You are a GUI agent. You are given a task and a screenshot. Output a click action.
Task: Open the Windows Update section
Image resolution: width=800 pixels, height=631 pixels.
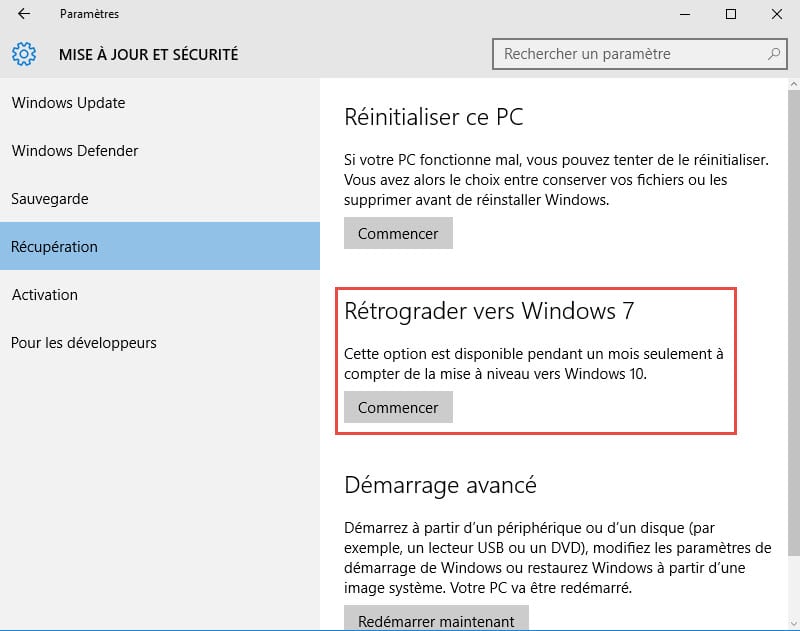(68, 103)
